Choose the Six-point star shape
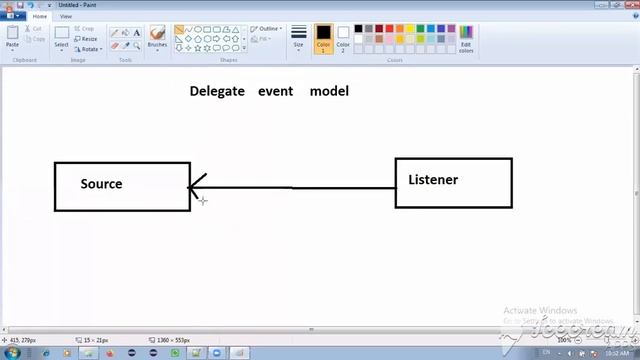The width and height of the screenshot is (640, 360). click(x=207, y=48)
